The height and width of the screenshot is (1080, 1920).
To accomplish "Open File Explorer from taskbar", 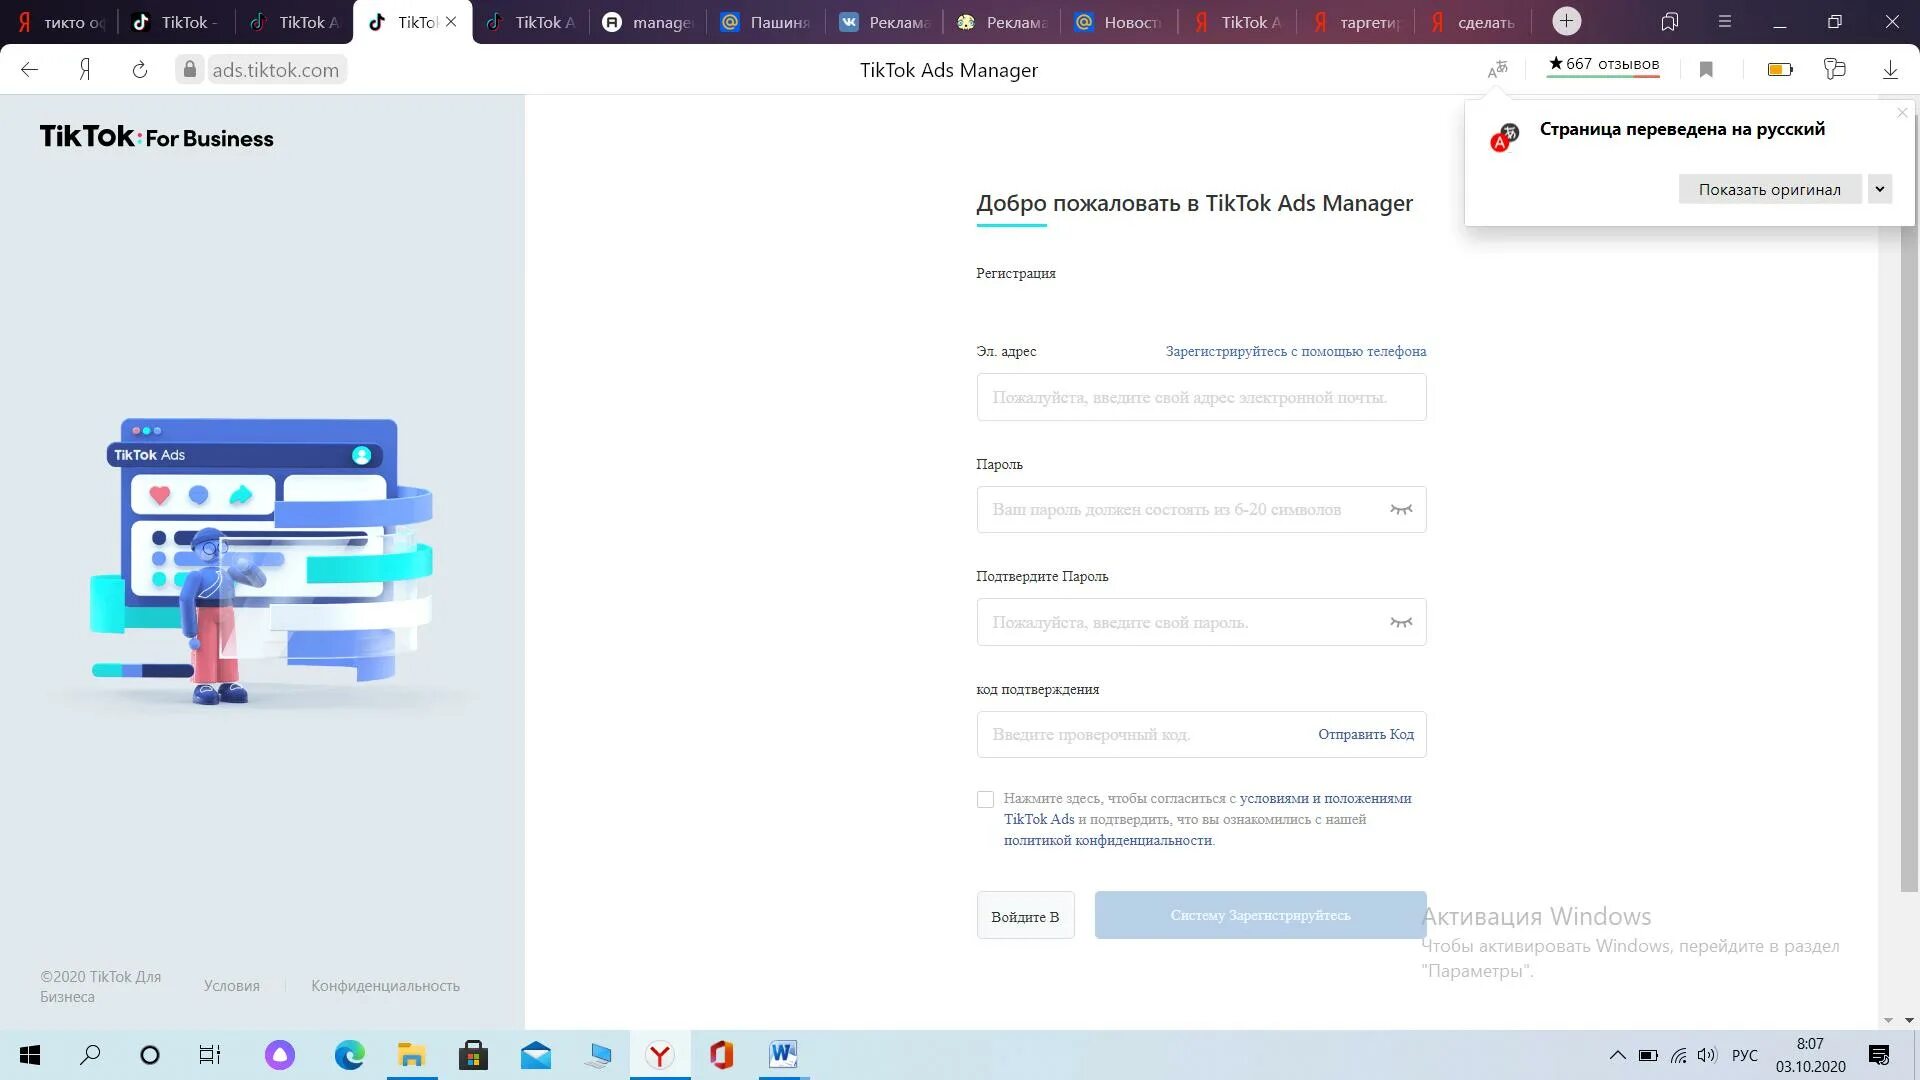I will tap(412, 1055).
